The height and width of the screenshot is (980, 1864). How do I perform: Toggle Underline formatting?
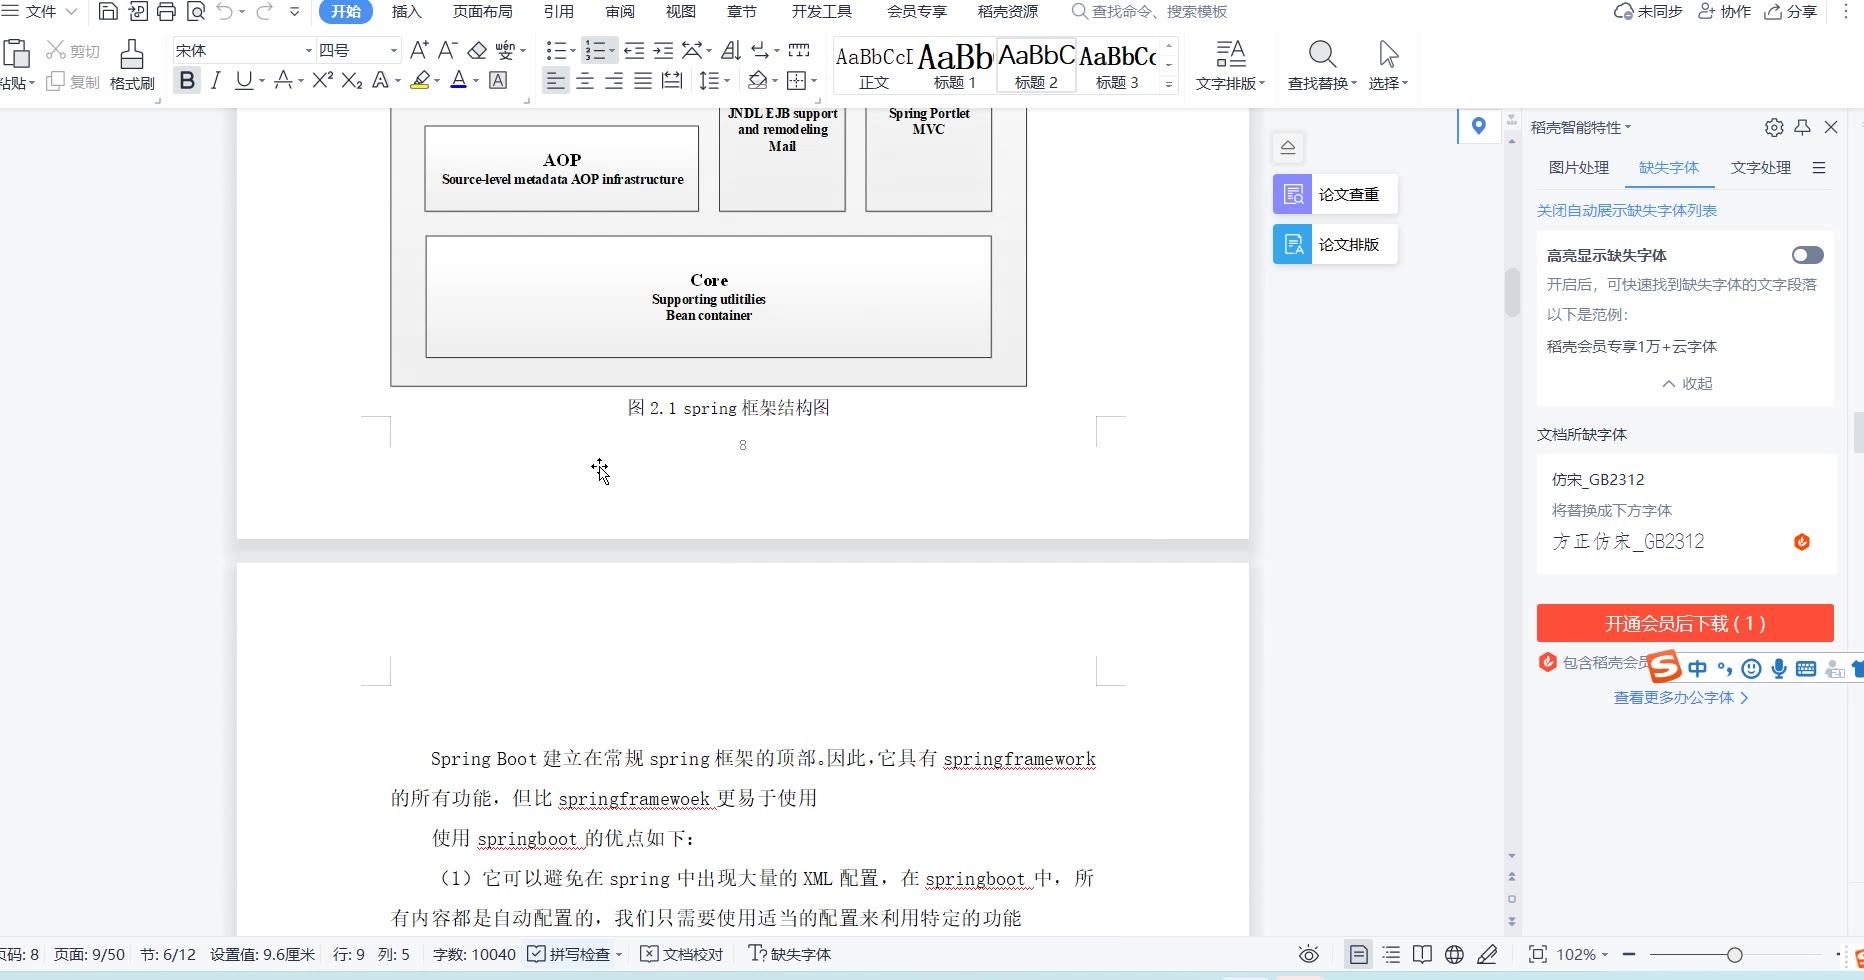pyautogui.click(x=244, y=81)
